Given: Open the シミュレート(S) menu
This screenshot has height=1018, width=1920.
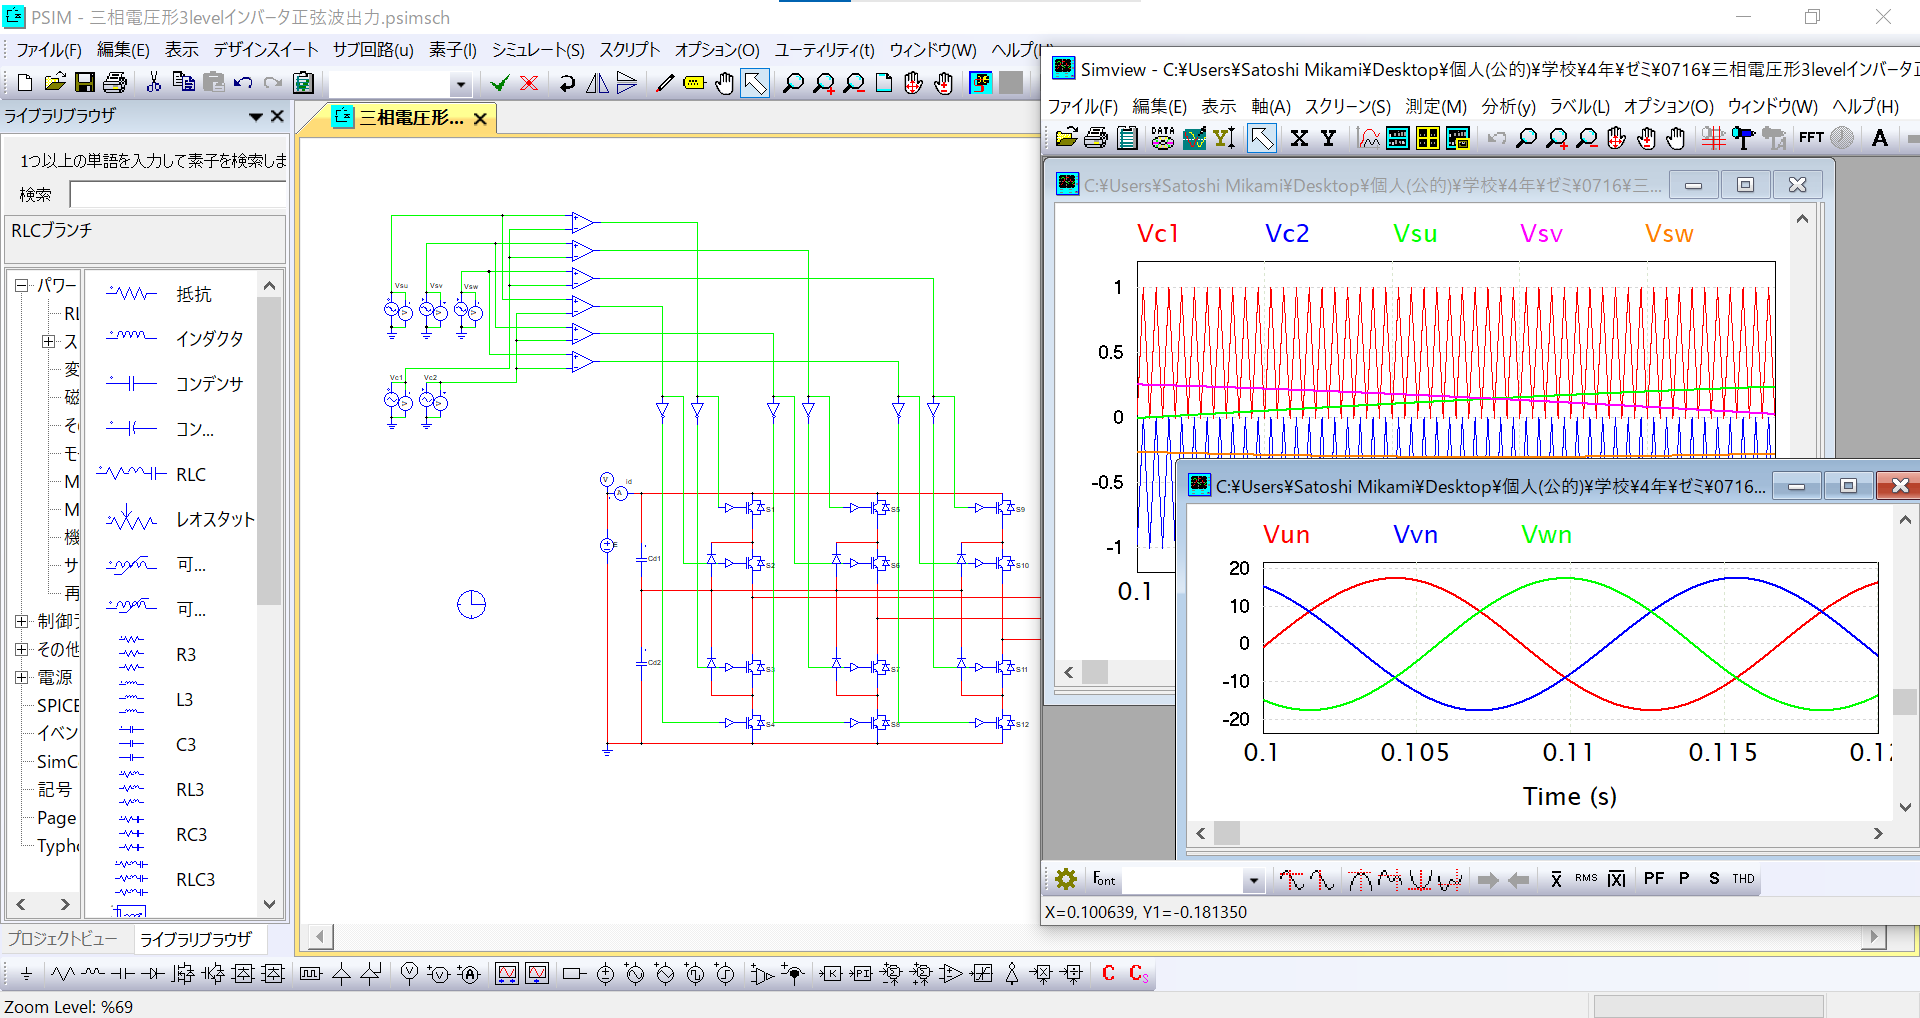Looking at the screenshot, I should coord(537,50).
